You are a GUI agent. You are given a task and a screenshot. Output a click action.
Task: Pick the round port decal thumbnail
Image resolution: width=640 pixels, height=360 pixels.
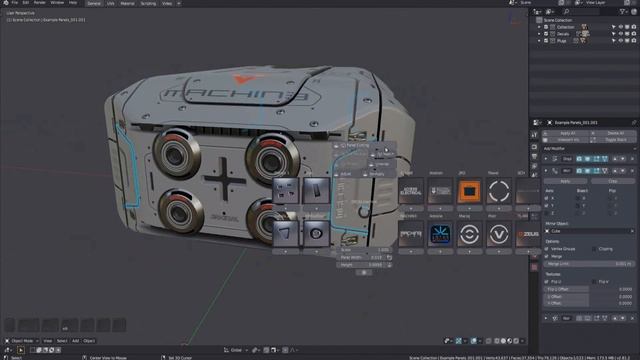click(316, 234)
